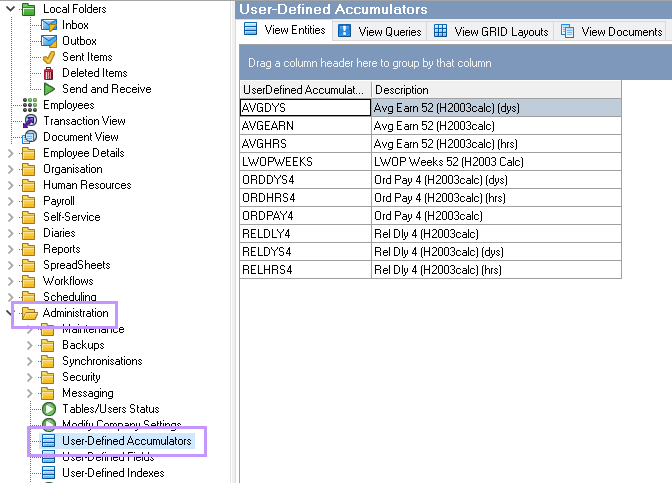The height and width of the screenshot is (483, 672).
Task: Select User-Defined Fields in the tree
Action: point(108,457)
